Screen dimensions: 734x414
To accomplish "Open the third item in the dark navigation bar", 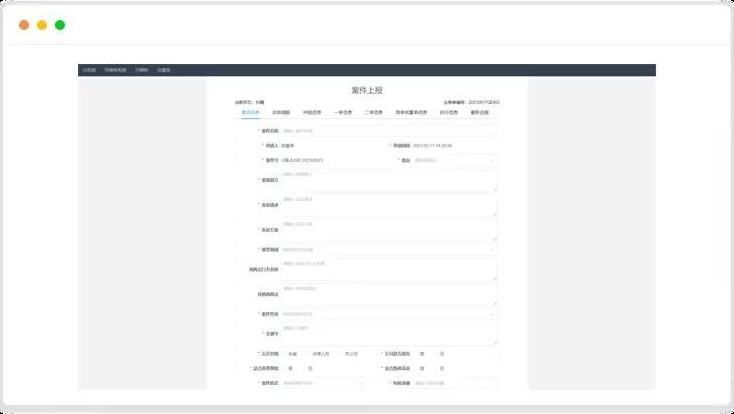I will click(x=141, y=70).
